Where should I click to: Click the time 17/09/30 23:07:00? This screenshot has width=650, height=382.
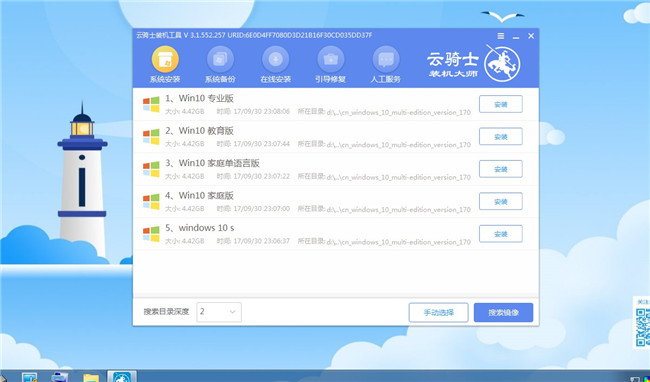262,208
